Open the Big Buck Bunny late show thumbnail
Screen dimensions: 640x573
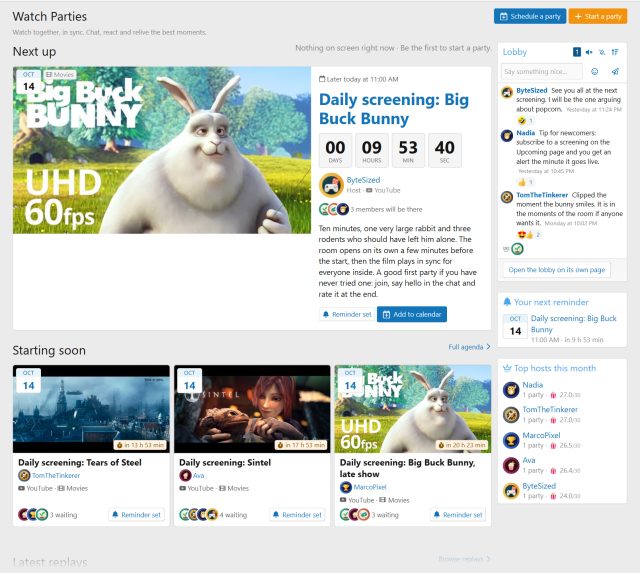(413, 409)
